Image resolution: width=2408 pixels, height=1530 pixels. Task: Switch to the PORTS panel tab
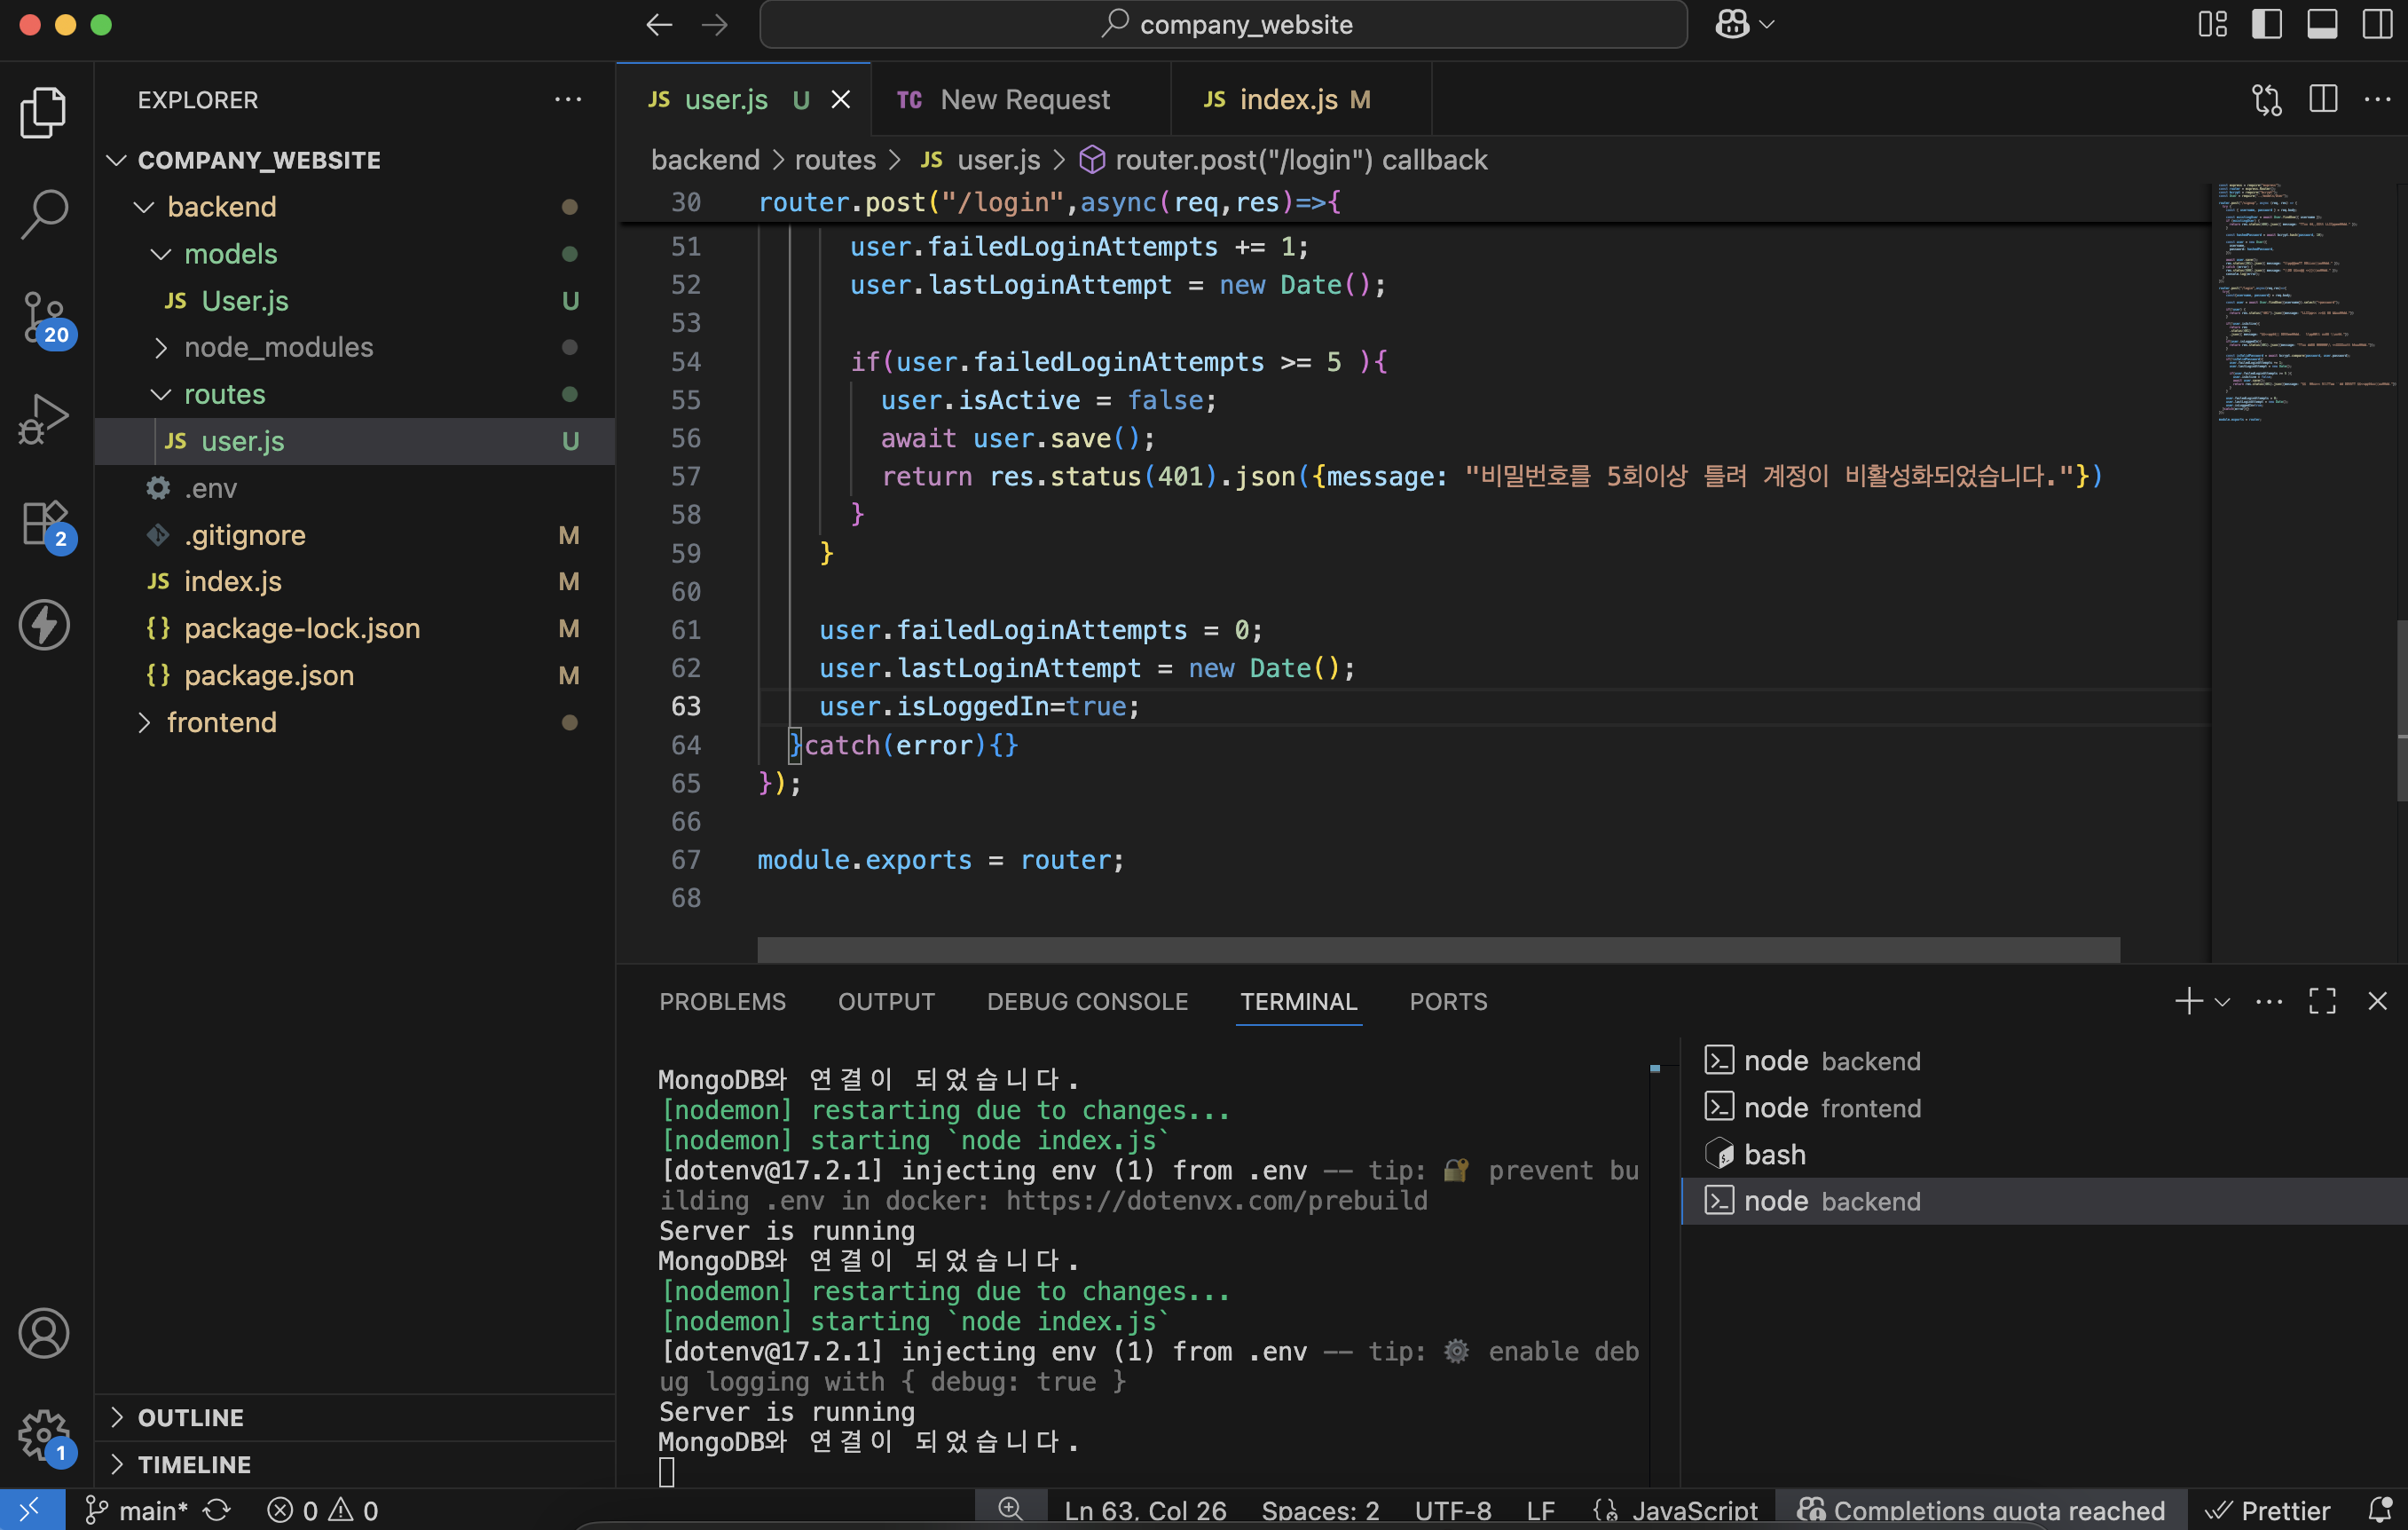point(1448,1001)
